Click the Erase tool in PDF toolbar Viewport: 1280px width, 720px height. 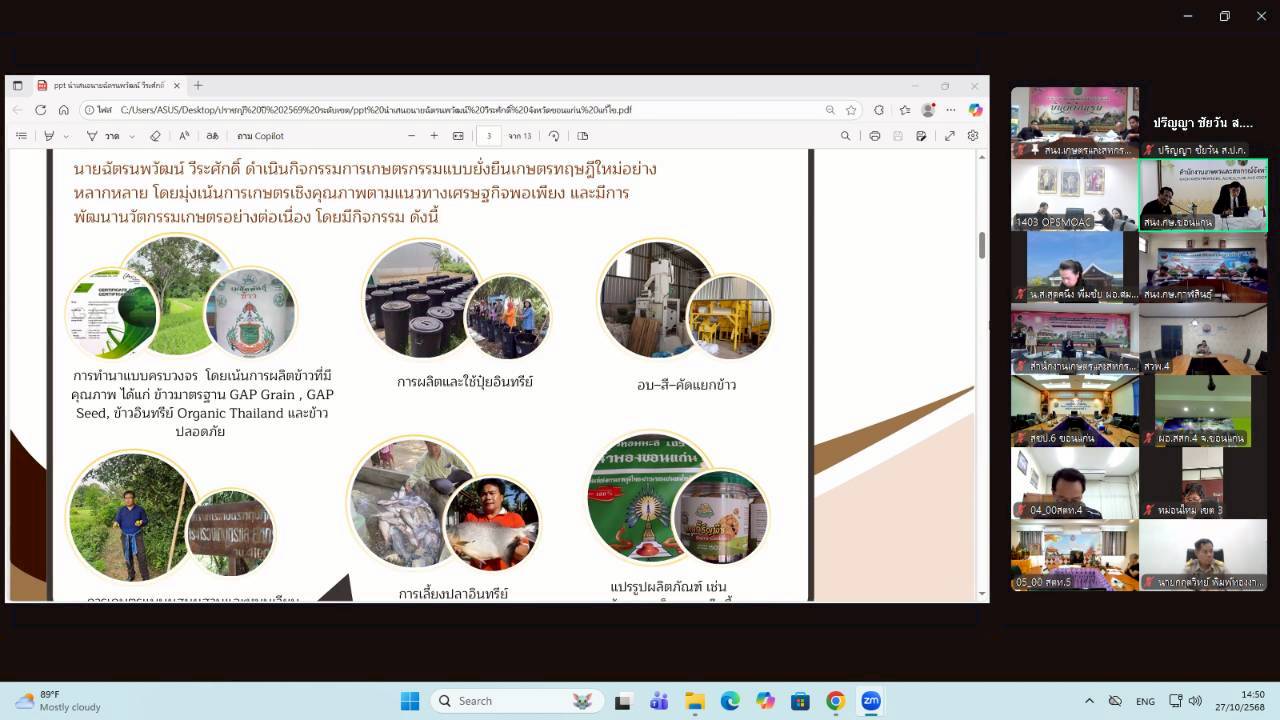pyautogui.click(x=155, y=136)
